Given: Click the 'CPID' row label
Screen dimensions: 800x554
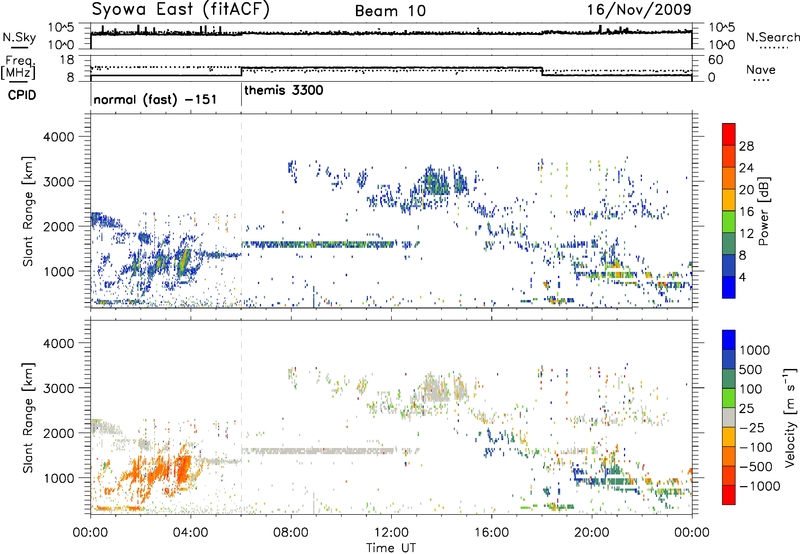Looking at the screenshot, I should 22,95.
